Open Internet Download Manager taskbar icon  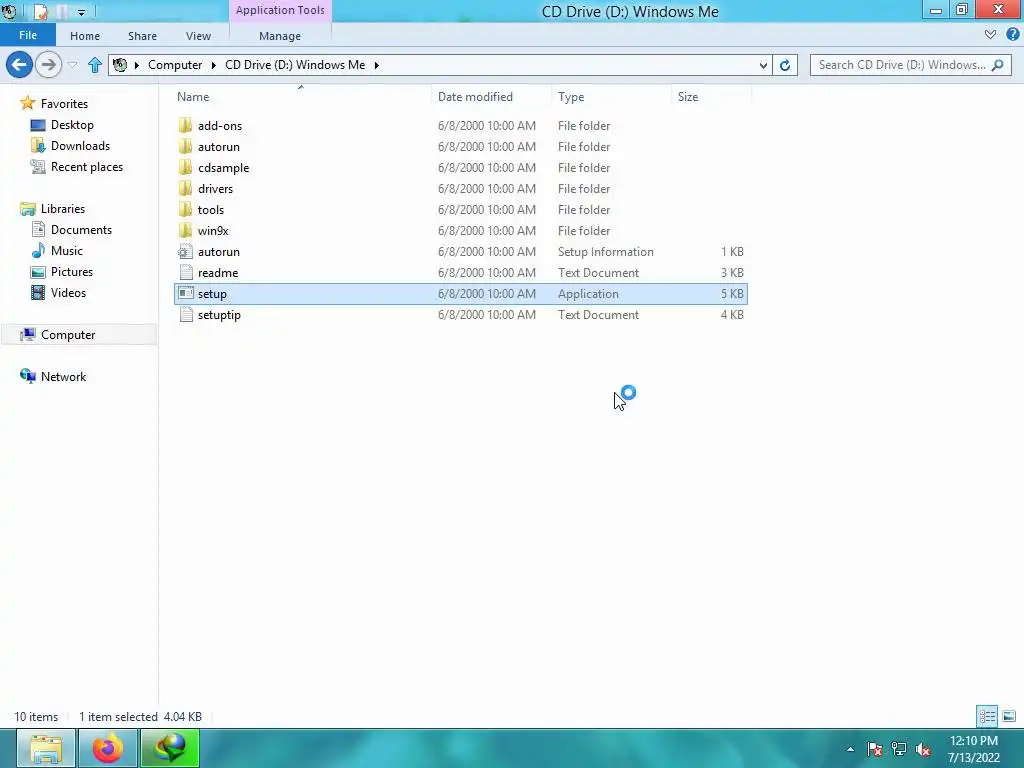tap(170, 748)
